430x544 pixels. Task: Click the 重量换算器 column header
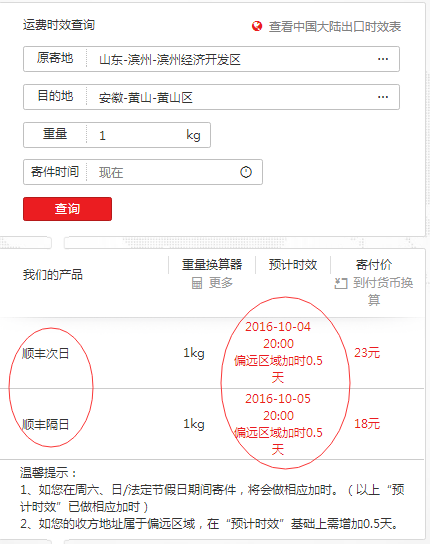pyautogui.click(x=212, y=265)
